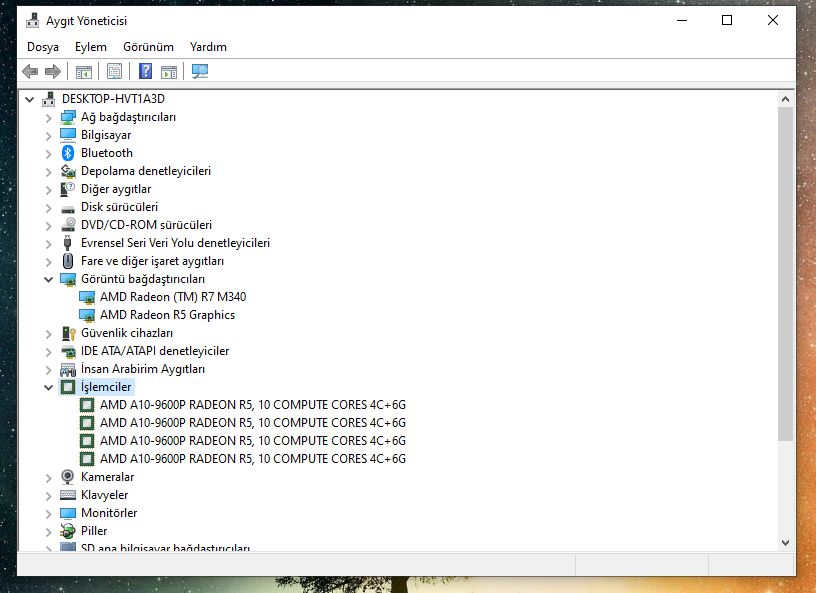
Task: Expand the Ağ bağdaştırıcıları category
Action: pyautogui.click(x=48, y=118)
